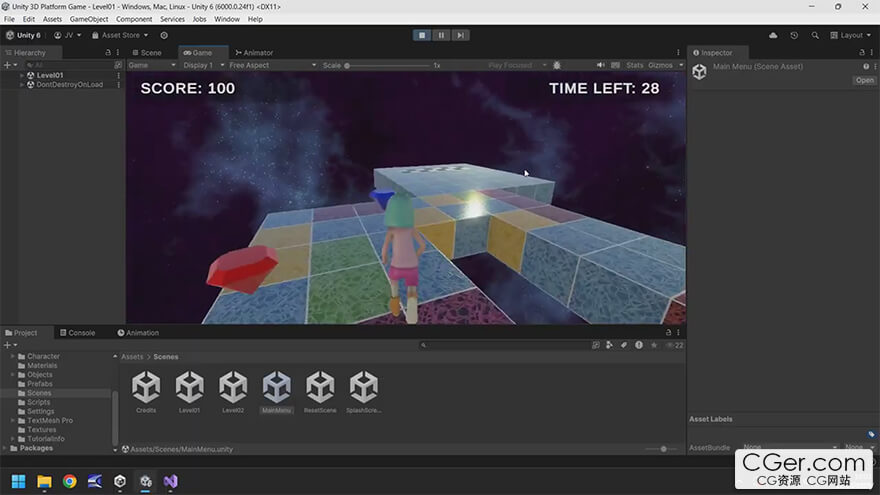
Task: Switch to the Scene tab
Action: point(147,53)
